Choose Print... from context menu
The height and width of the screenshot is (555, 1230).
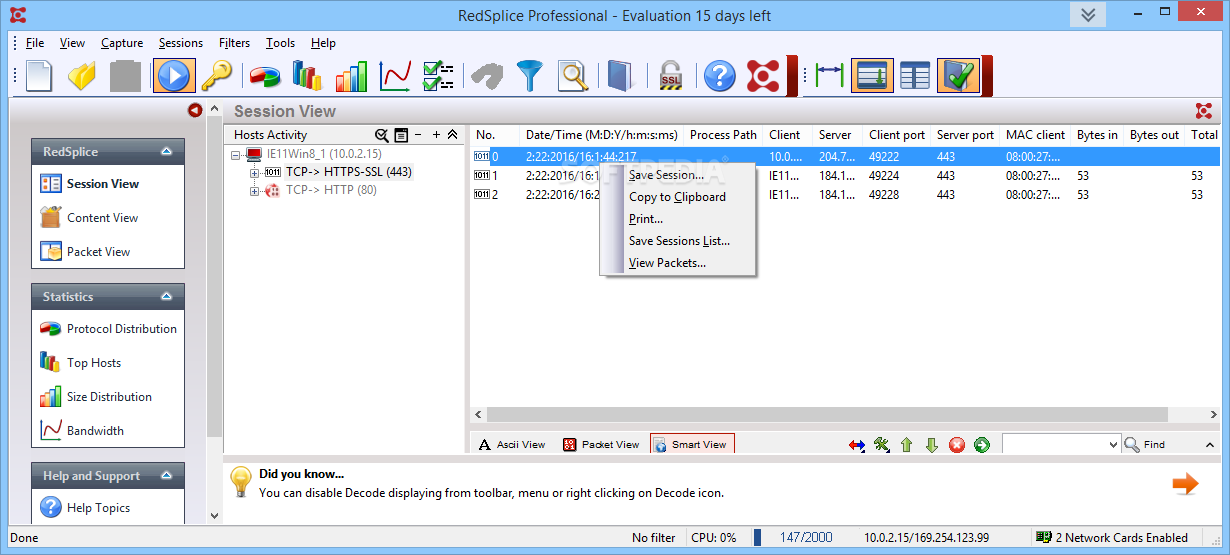coord(678,219)
